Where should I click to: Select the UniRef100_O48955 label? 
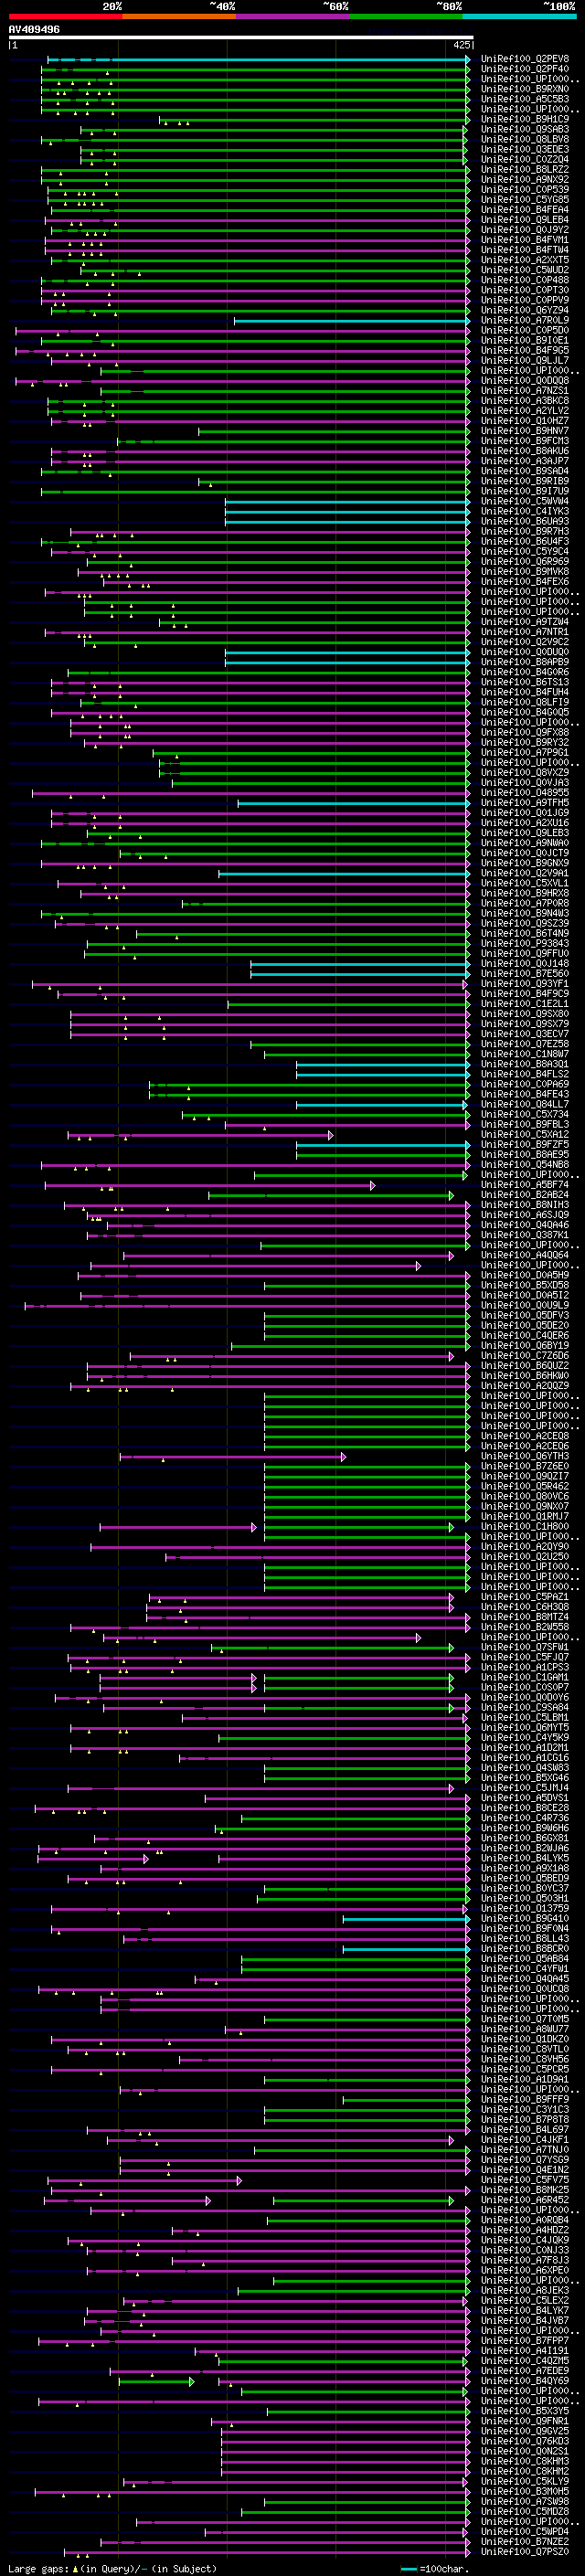[524, 793]
